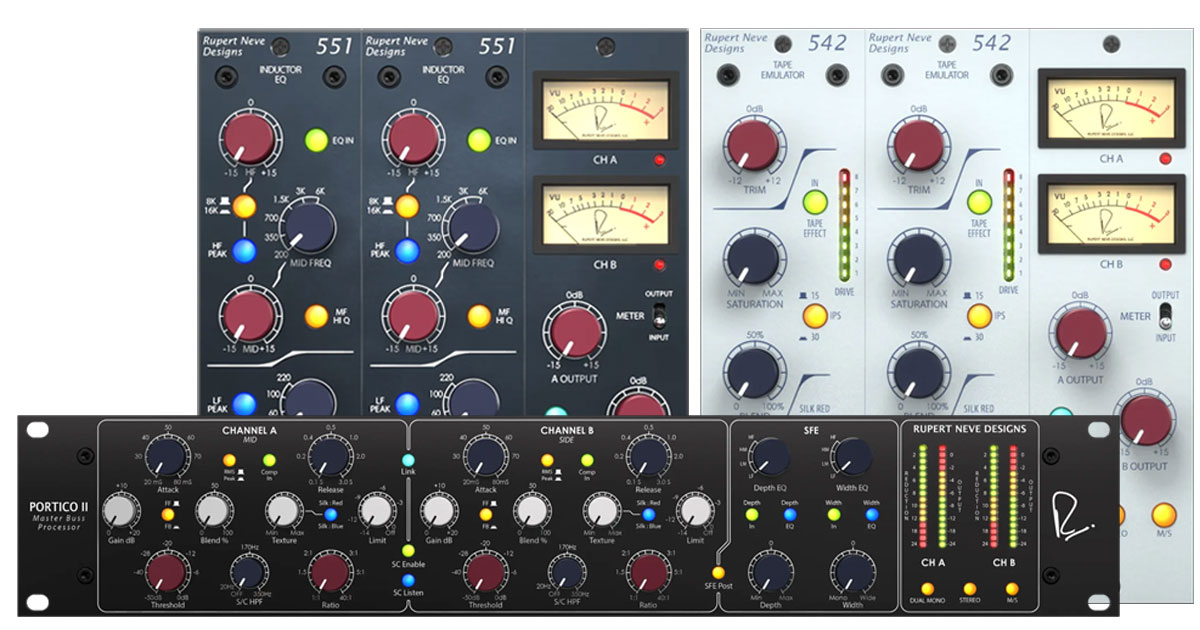Adjust Channel A Limit knob
This screenshot has height=630, width=1200.
pyautogui.click(x=377, y=513)
